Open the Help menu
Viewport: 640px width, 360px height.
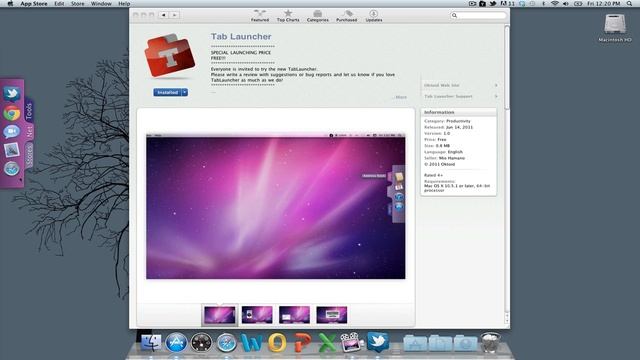(x=124, y=3)
